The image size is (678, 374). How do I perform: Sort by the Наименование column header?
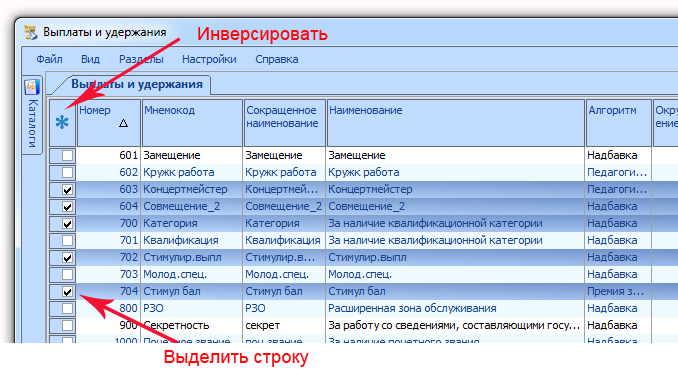pos(456,123)
